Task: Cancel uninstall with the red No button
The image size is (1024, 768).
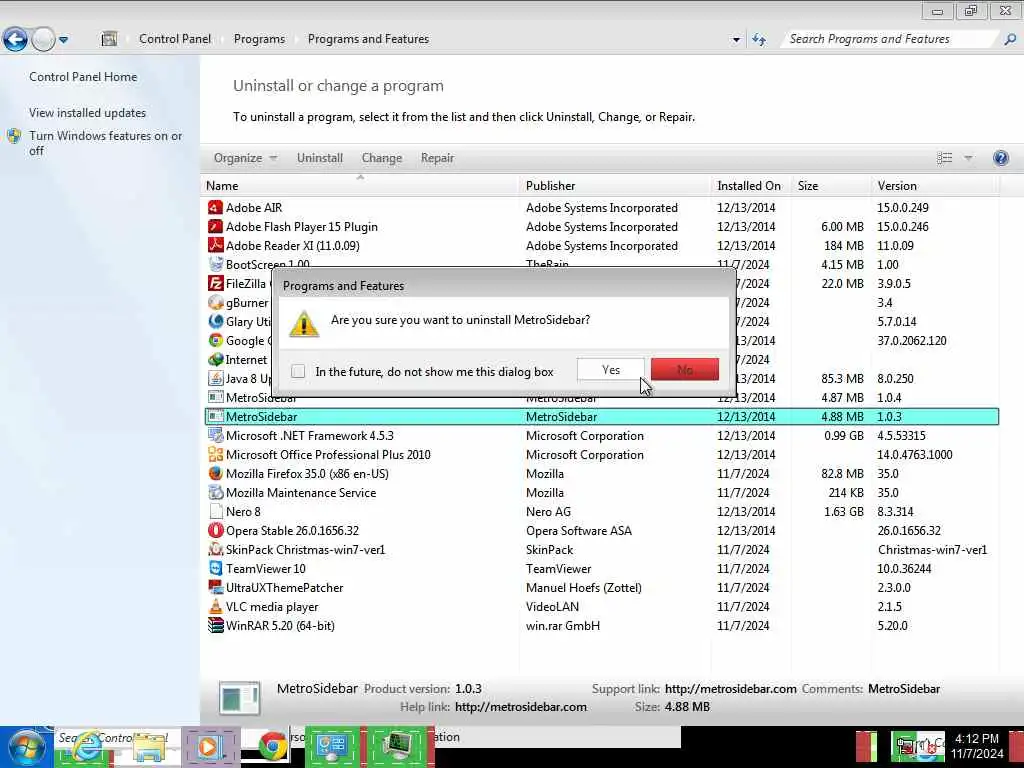Action: [684, 370]
